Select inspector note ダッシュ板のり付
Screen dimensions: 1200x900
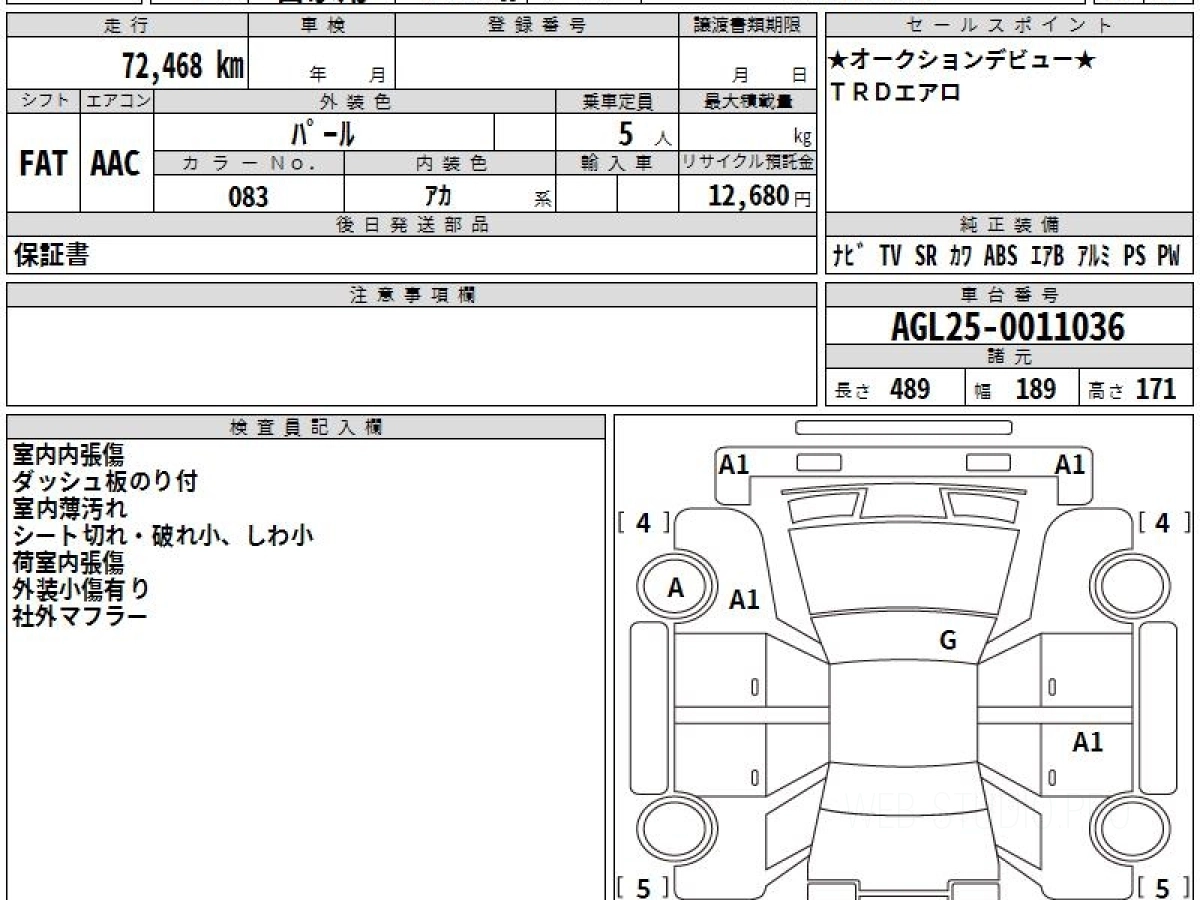(x=105, y=482)
